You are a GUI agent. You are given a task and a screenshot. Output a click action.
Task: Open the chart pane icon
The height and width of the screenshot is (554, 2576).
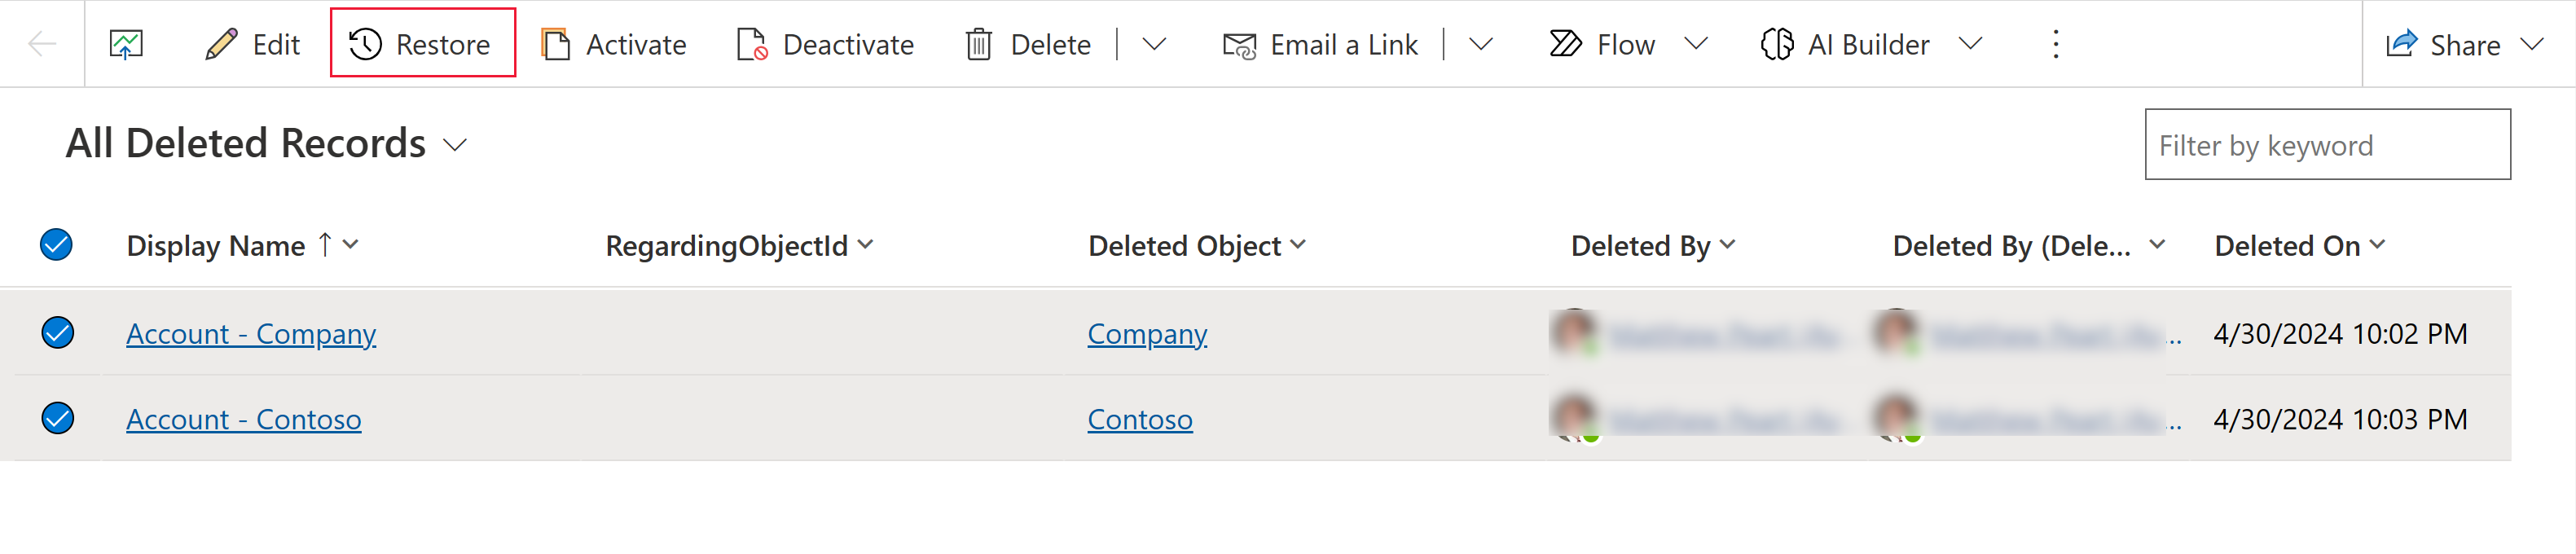click(126, 44)
